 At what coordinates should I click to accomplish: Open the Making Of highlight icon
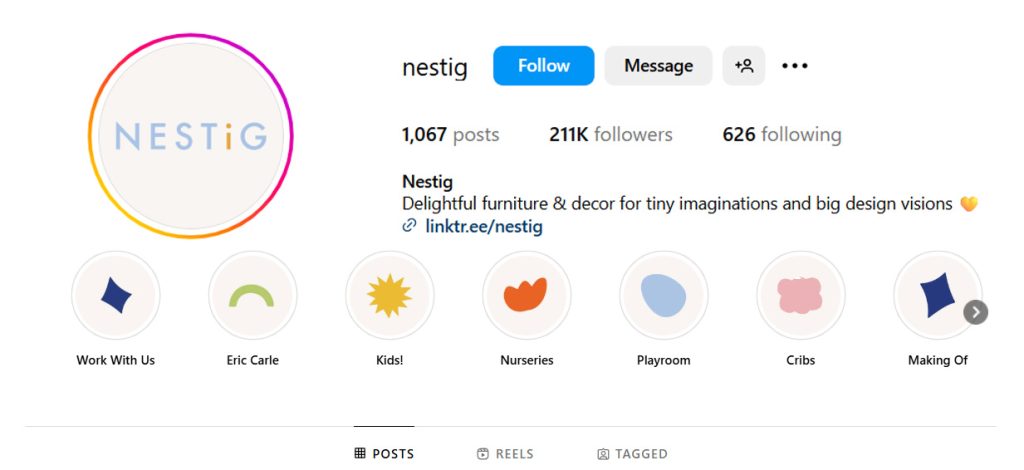936,295
